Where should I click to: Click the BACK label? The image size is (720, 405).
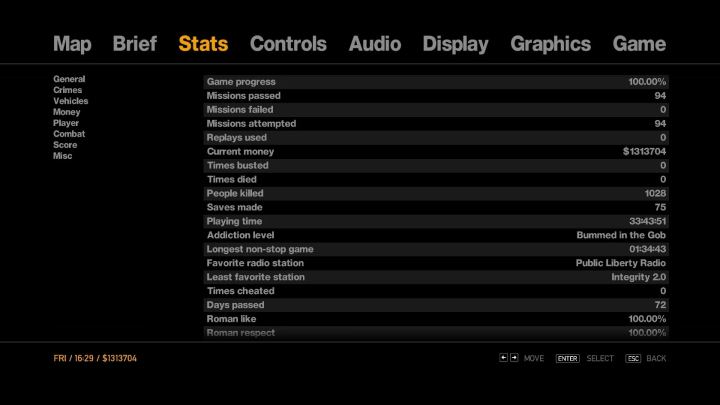[656, 359]
